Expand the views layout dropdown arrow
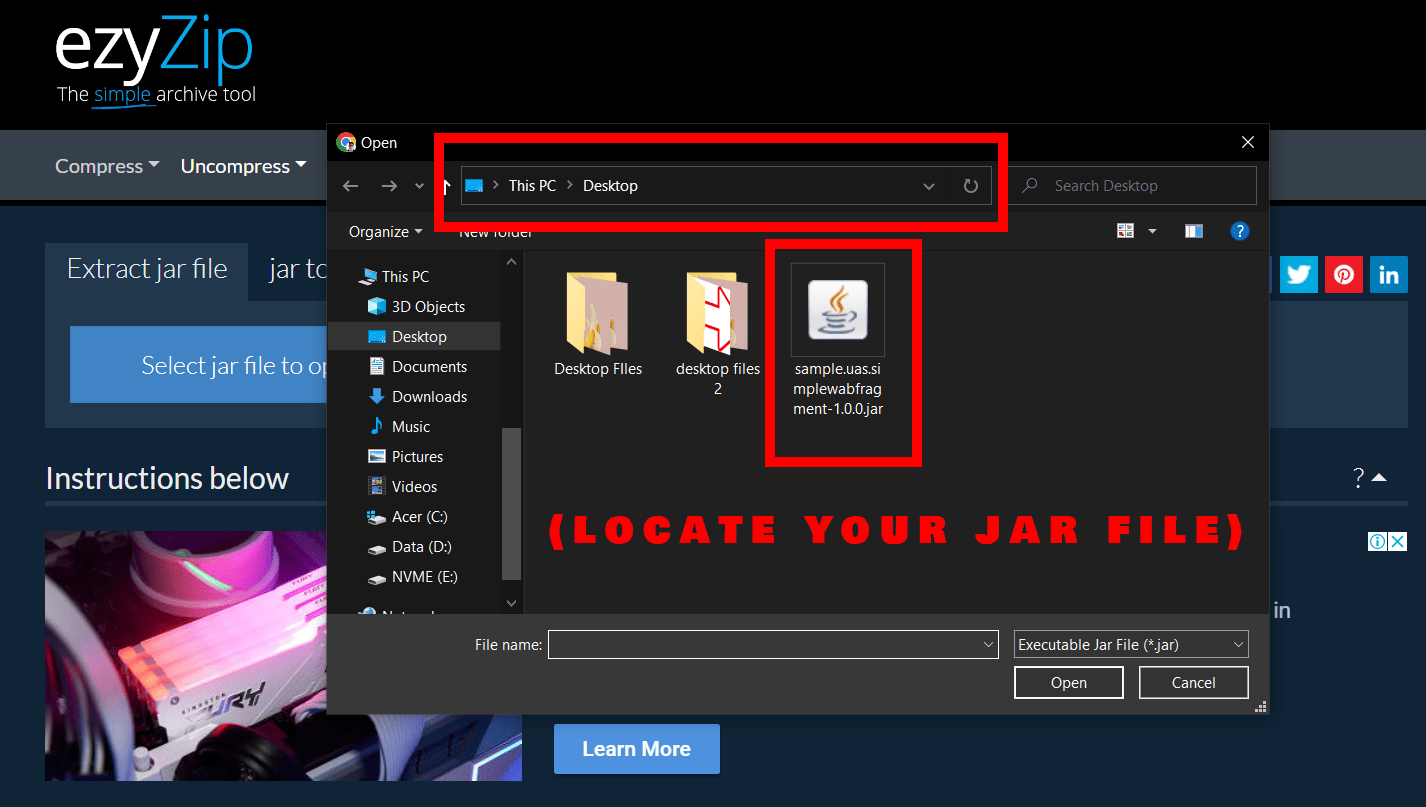This screenshot has width=1426, height=807. pos(1152,230)
